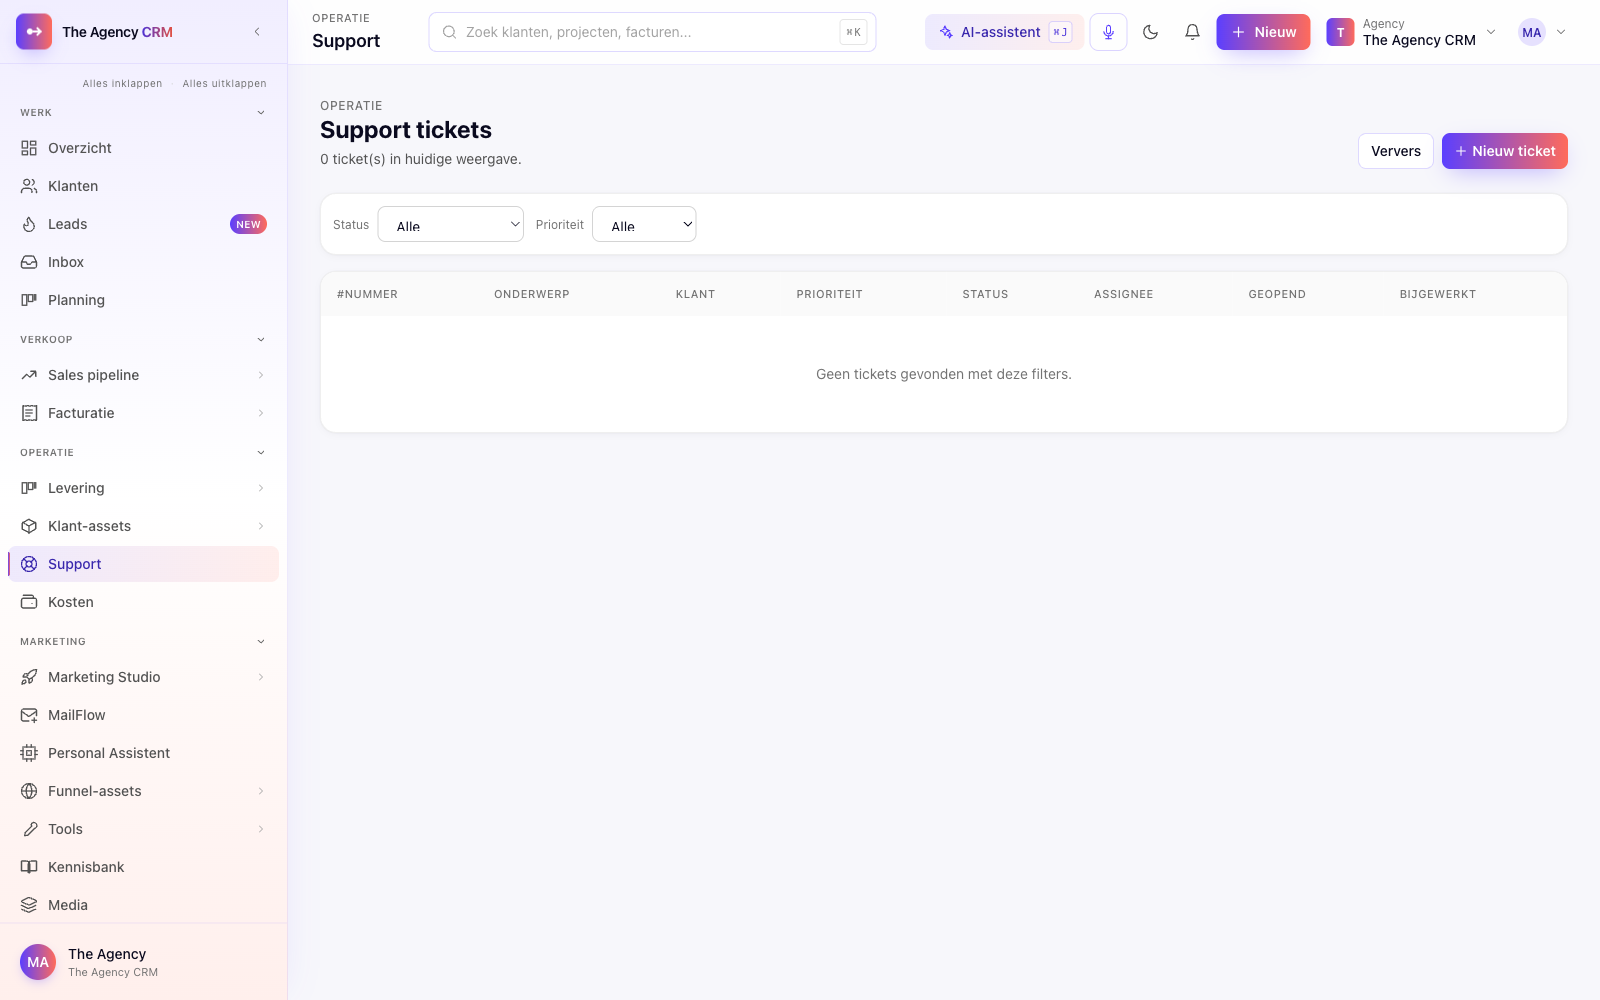
Task: Collapse the MARKETING section
Action: point(261,642)
